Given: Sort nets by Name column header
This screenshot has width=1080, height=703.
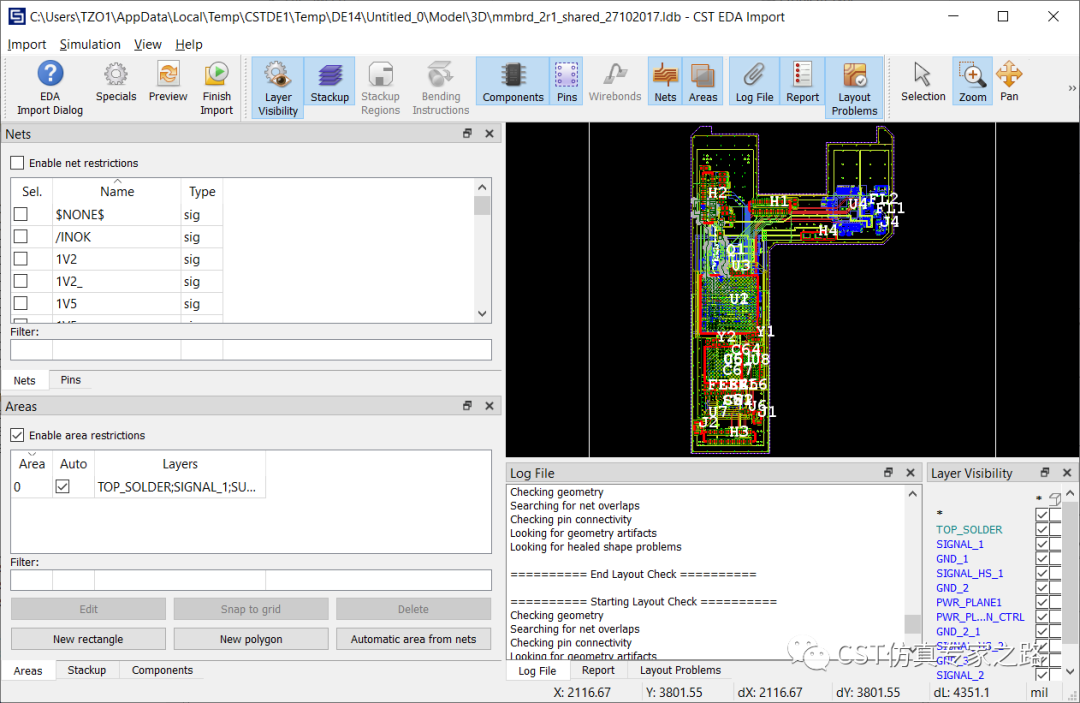Looking at the screenshot, I should [x=116, y=191].
